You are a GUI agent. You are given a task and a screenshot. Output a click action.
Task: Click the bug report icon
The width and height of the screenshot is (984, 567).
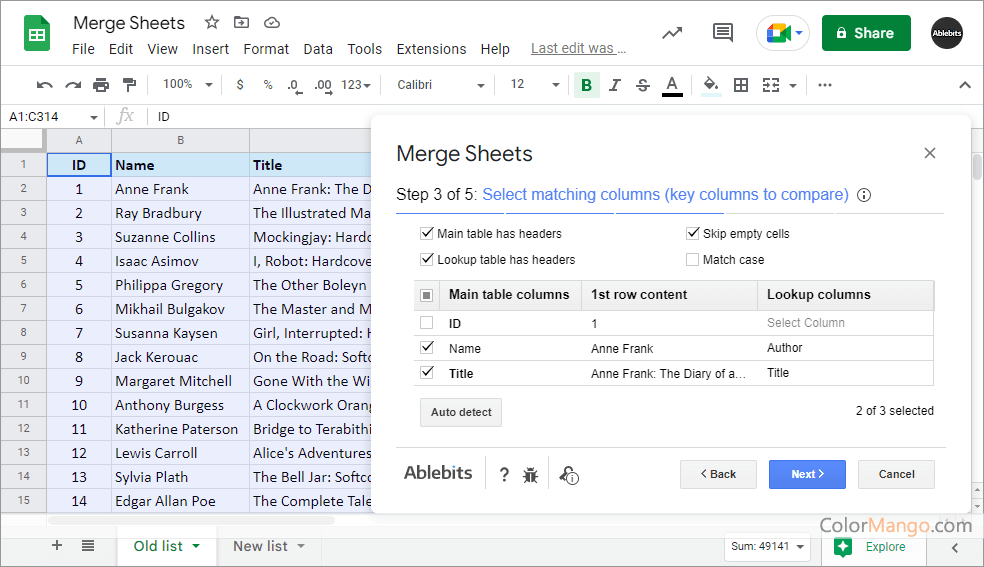[530, 475]
